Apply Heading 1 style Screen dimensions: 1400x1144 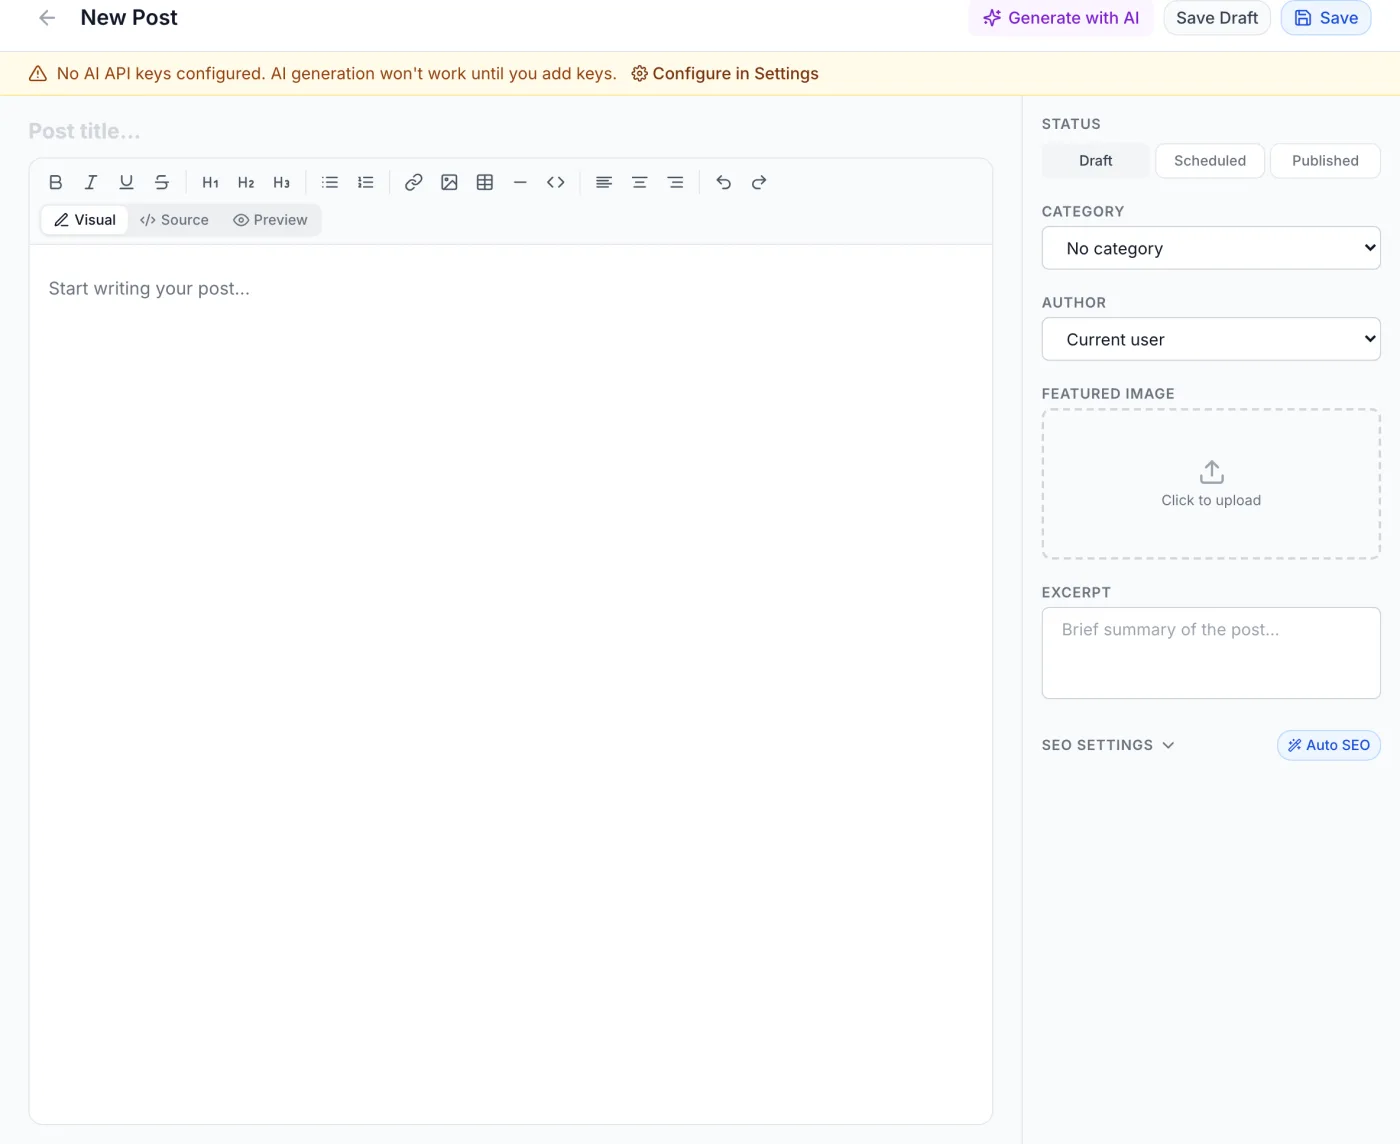pos(210,182)
